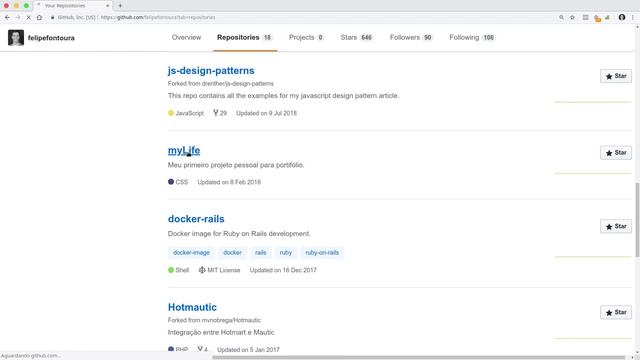Click the zoom magnifier icon in address bar
Viewport: 640px width, 360px height.
coord(561,18)
